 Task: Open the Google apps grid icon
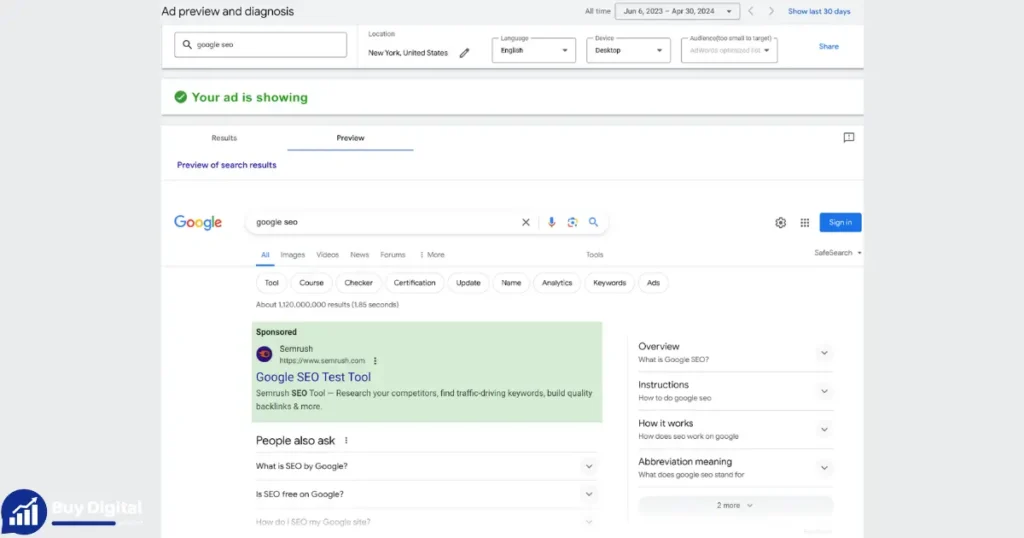click(x=805, y=223)
